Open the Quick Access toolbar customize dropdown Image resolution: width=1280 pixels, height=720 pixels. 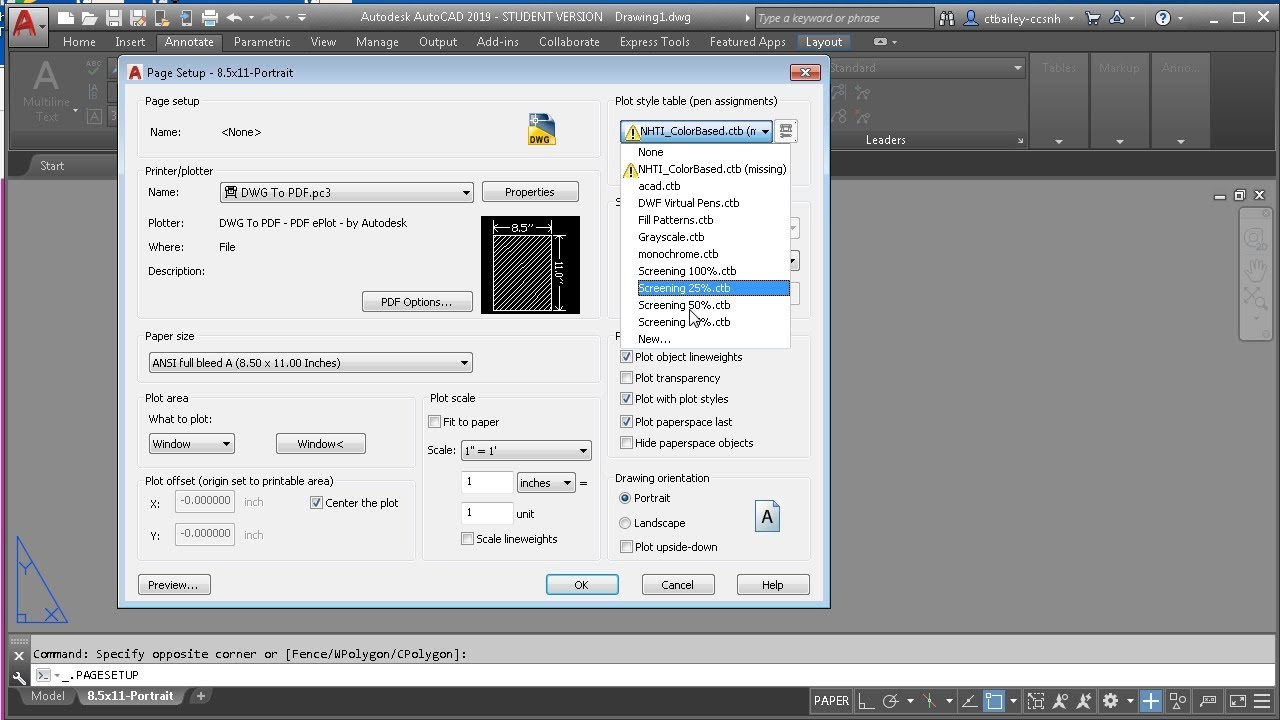(302, 18)
